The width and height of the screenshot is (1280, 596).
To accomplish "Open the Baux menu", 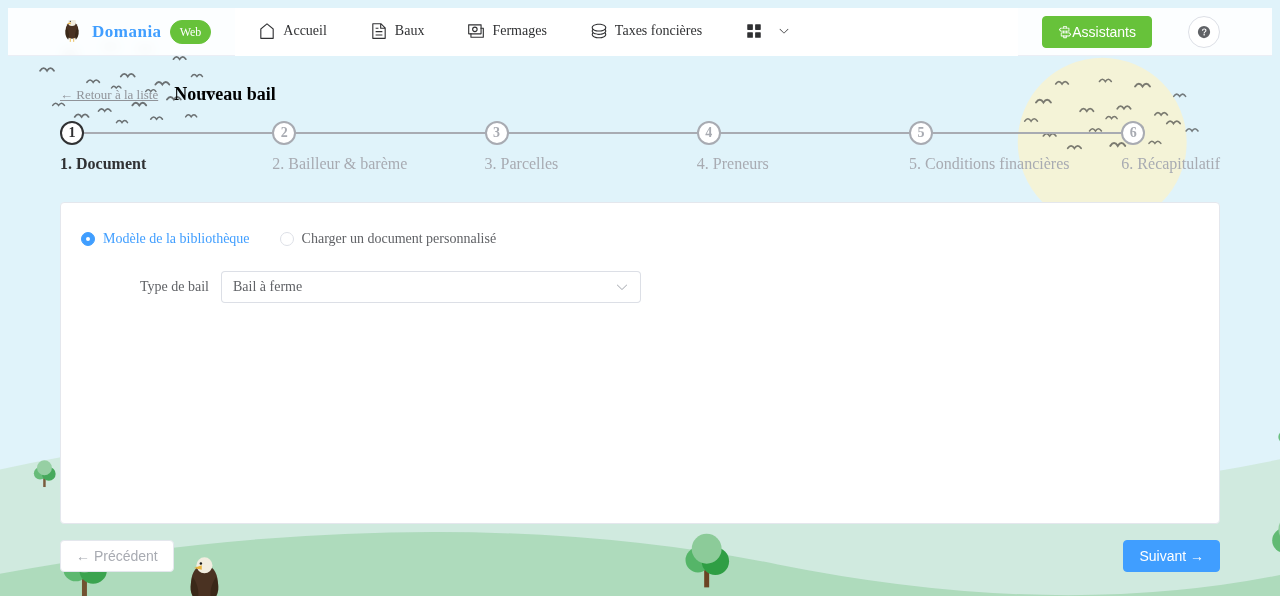I will coord(398,31).
